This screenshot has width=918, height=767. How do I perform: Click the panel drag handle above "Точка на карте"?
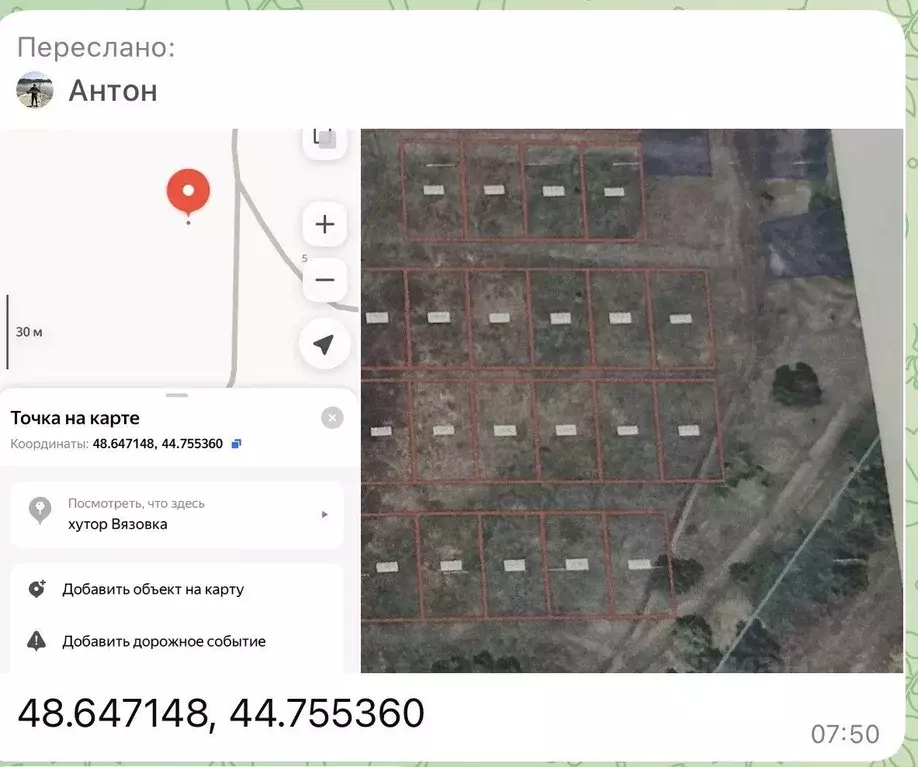177,395
